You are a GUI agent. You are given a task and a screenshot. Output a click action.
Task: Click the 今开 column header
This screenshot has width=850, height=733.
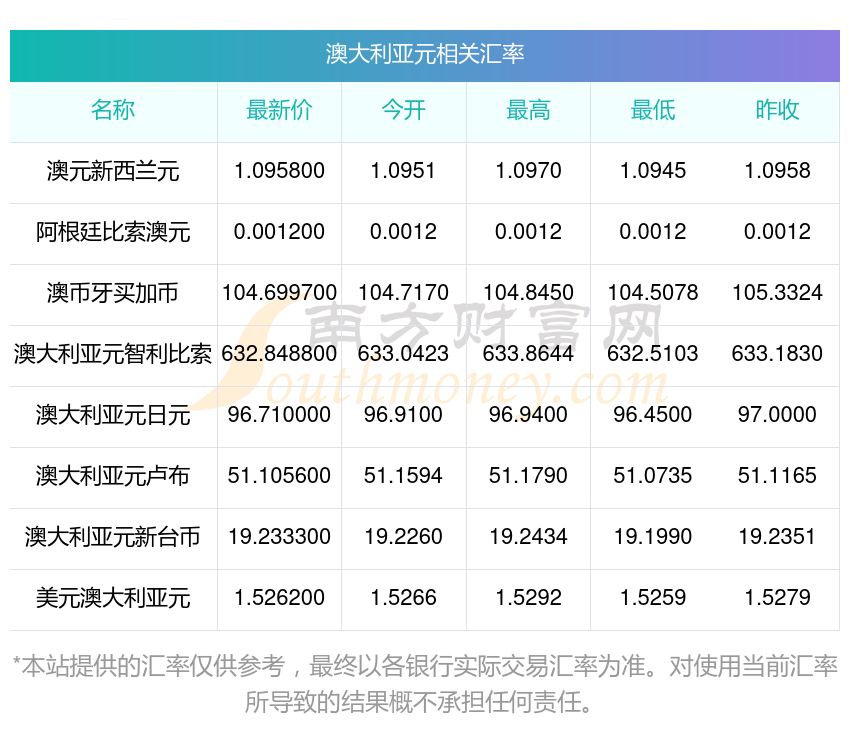coord(403,110)
